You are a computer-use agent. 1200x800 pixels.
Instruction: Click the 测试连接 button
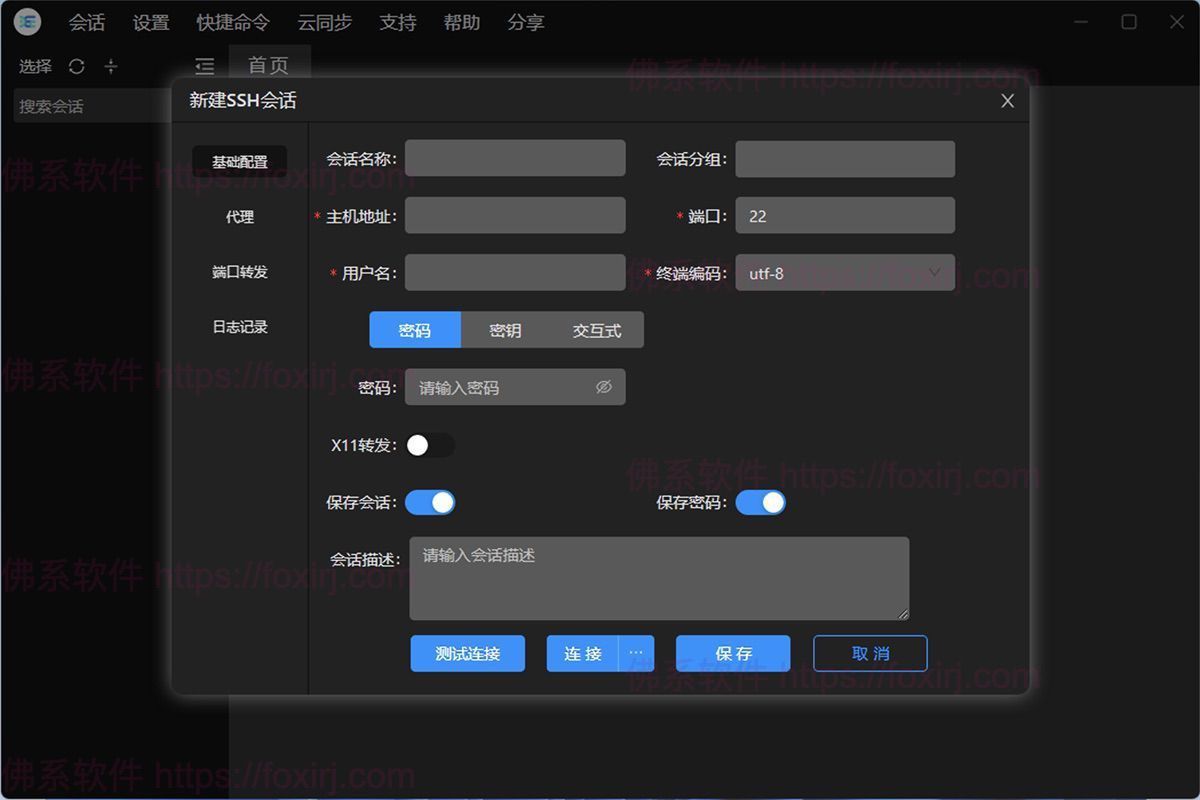(468, 653)
